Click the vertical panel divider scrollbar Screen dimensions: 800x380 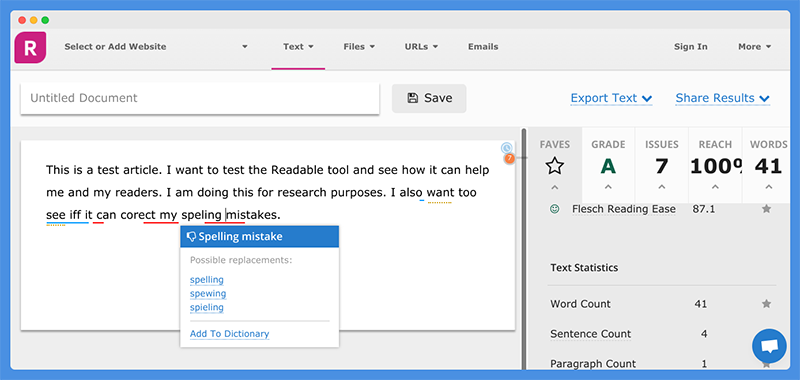(x=524, y=249)
